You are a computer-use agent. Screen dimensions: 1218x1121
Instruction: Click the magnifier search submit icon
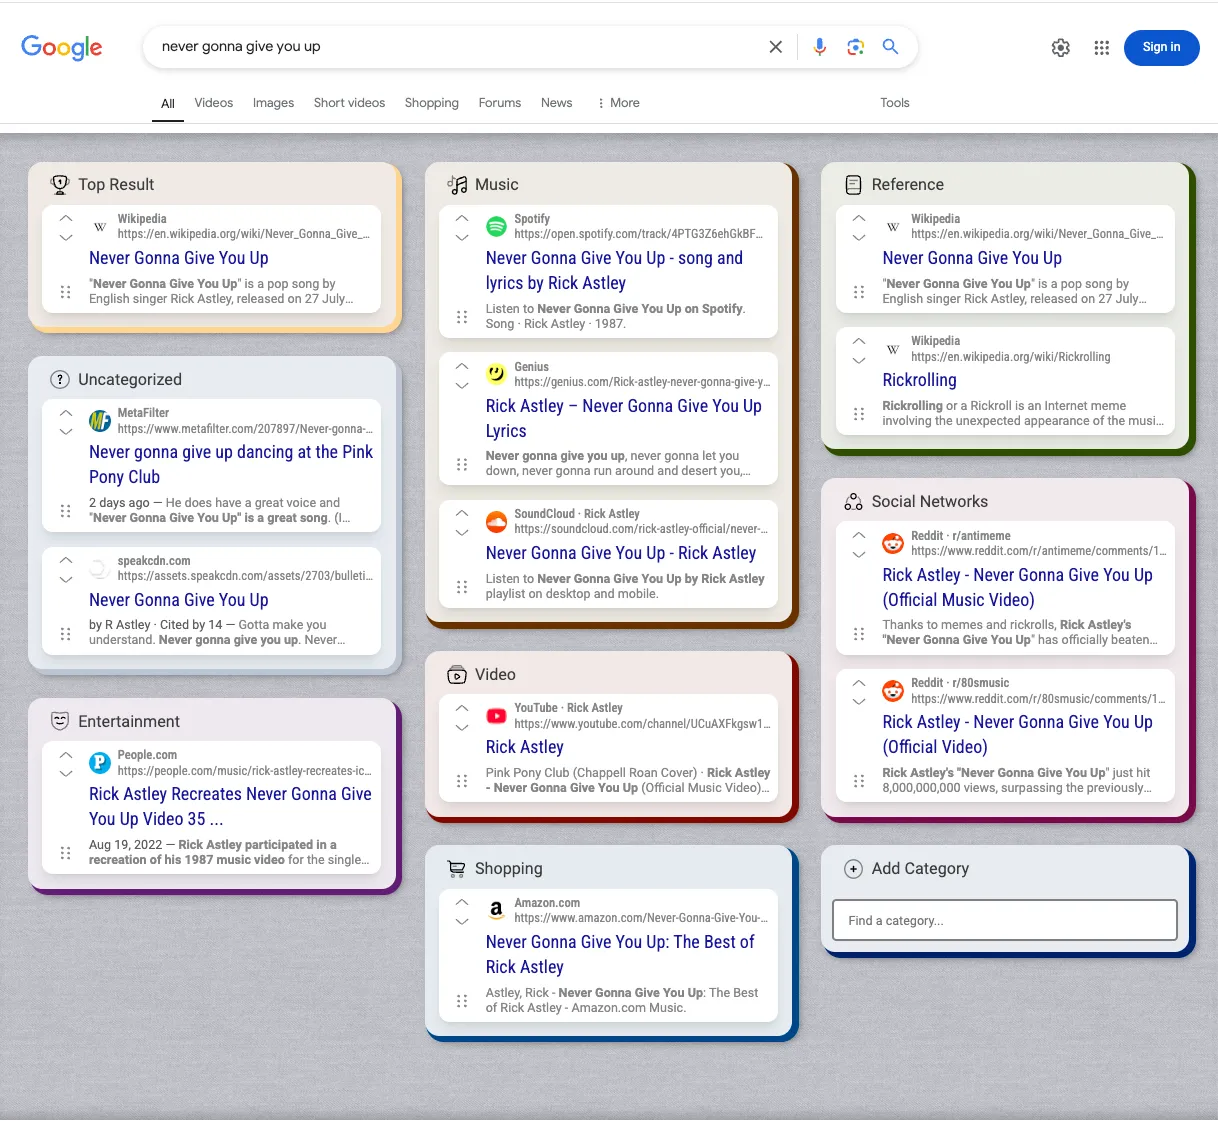[890, 47]
